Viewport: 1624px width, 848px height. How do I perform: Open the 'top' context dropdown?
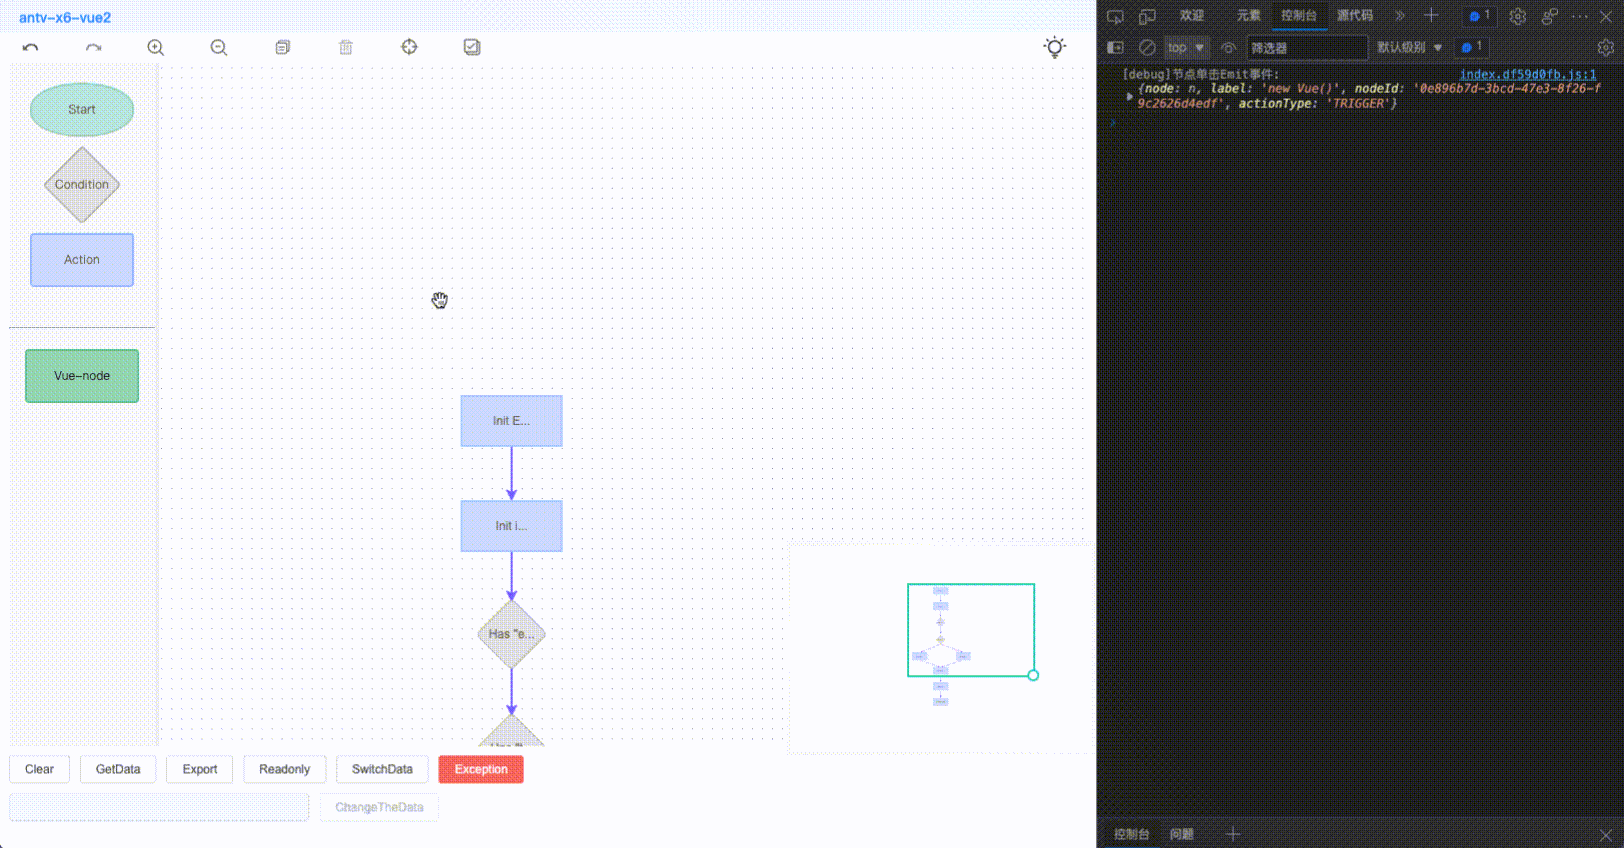1186,47
